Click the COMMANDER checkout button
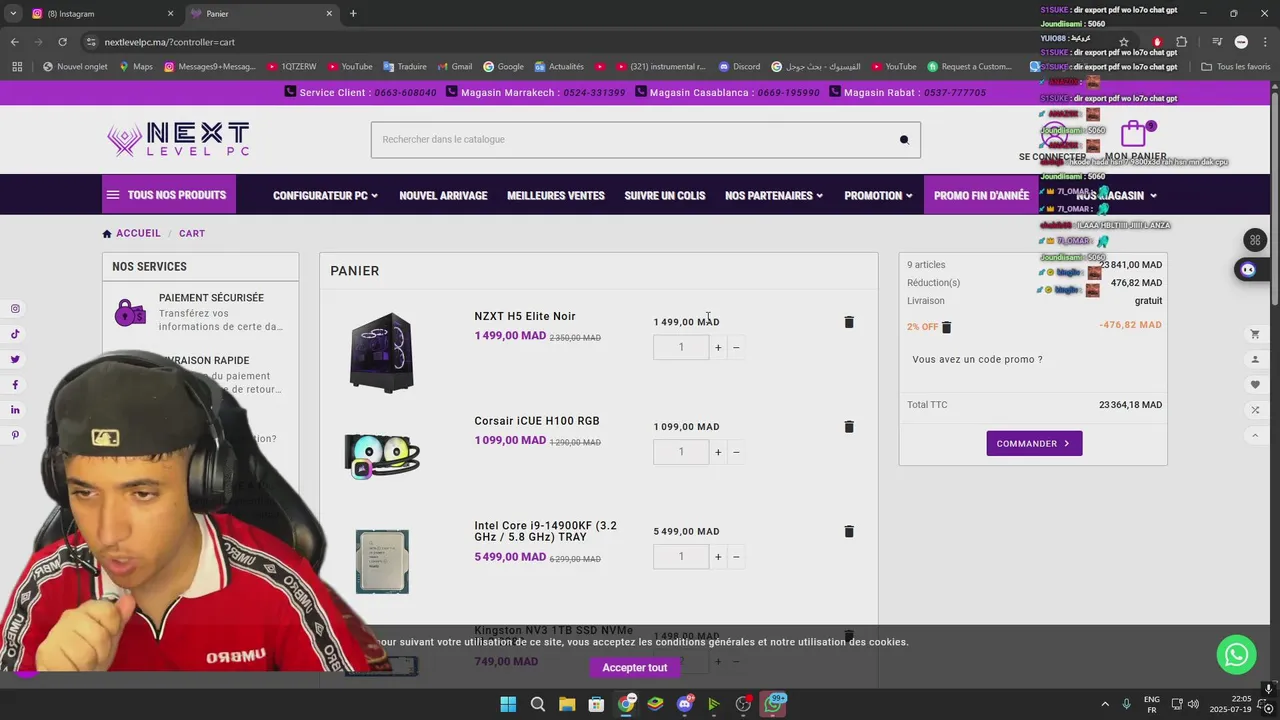 tap(1034, 443)
